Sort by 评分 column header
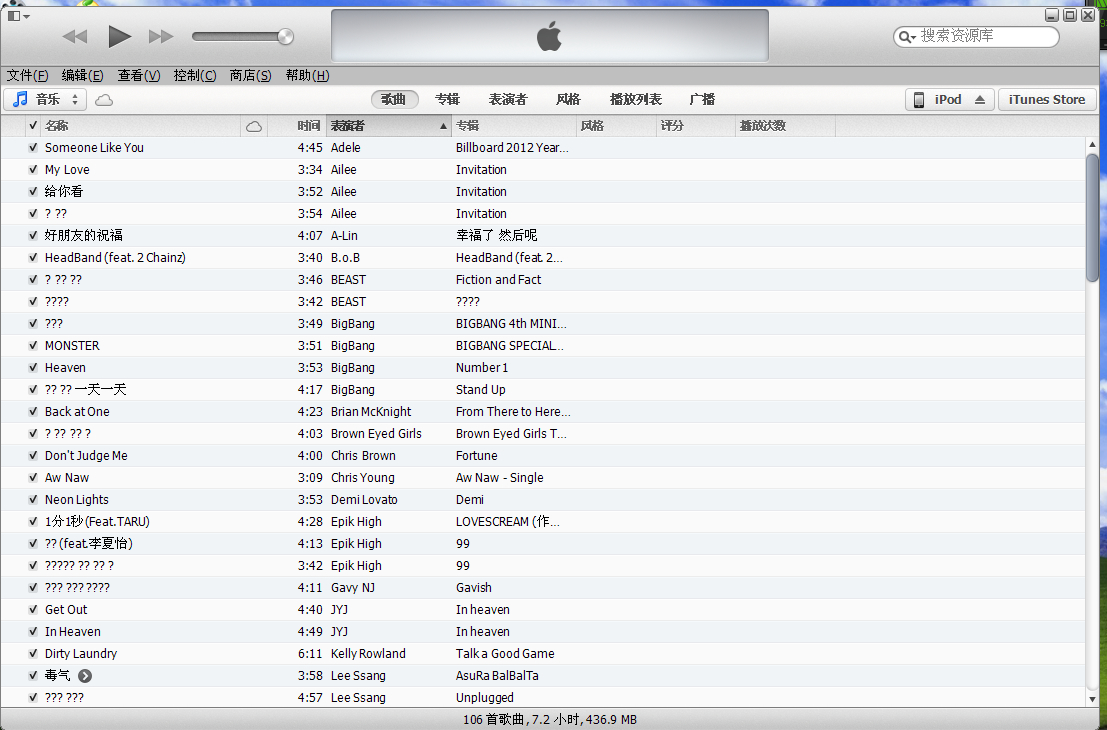 coord(695,126)
